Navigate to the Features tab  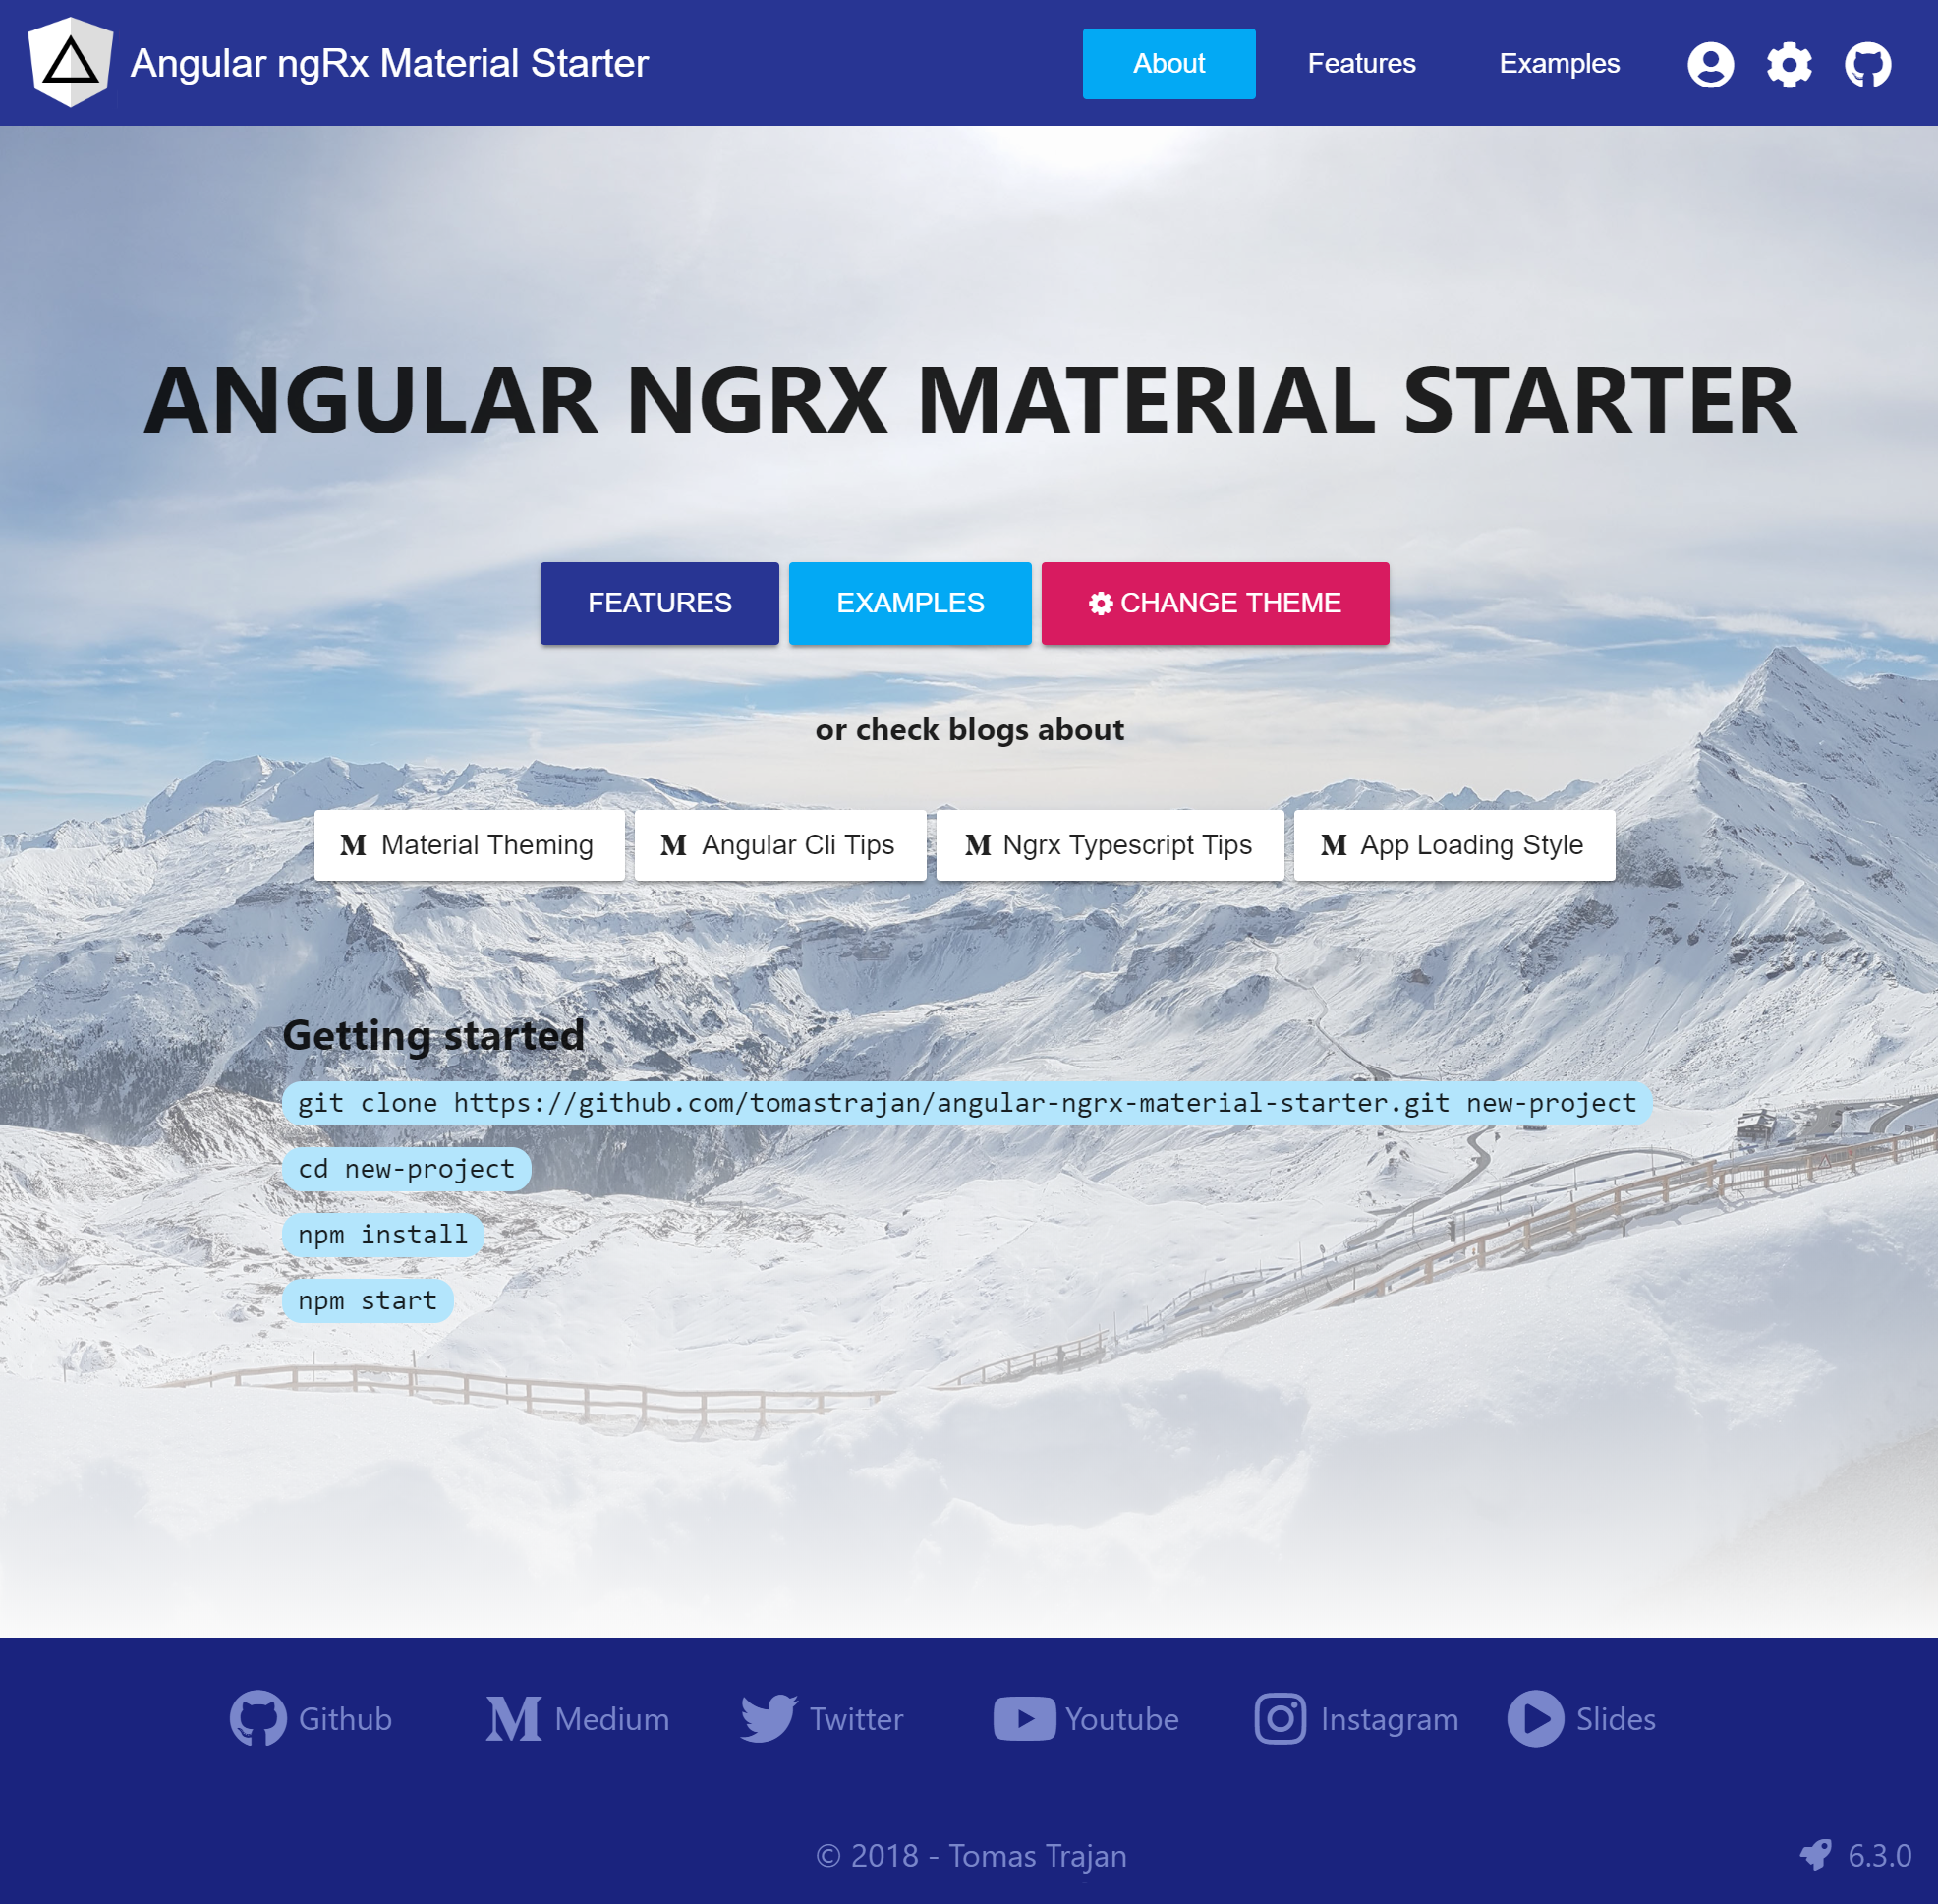tap(1361, 65)
